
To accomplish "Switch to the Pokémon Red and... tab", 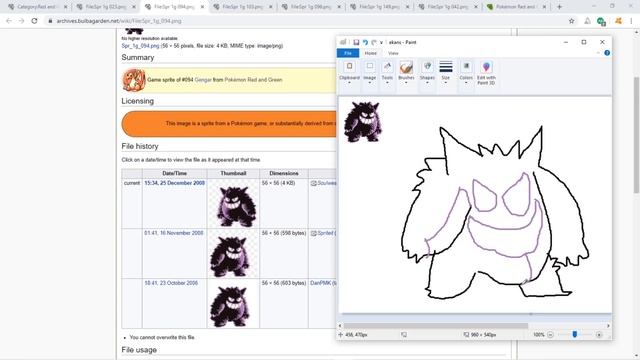I will click(x=516, y=7).
